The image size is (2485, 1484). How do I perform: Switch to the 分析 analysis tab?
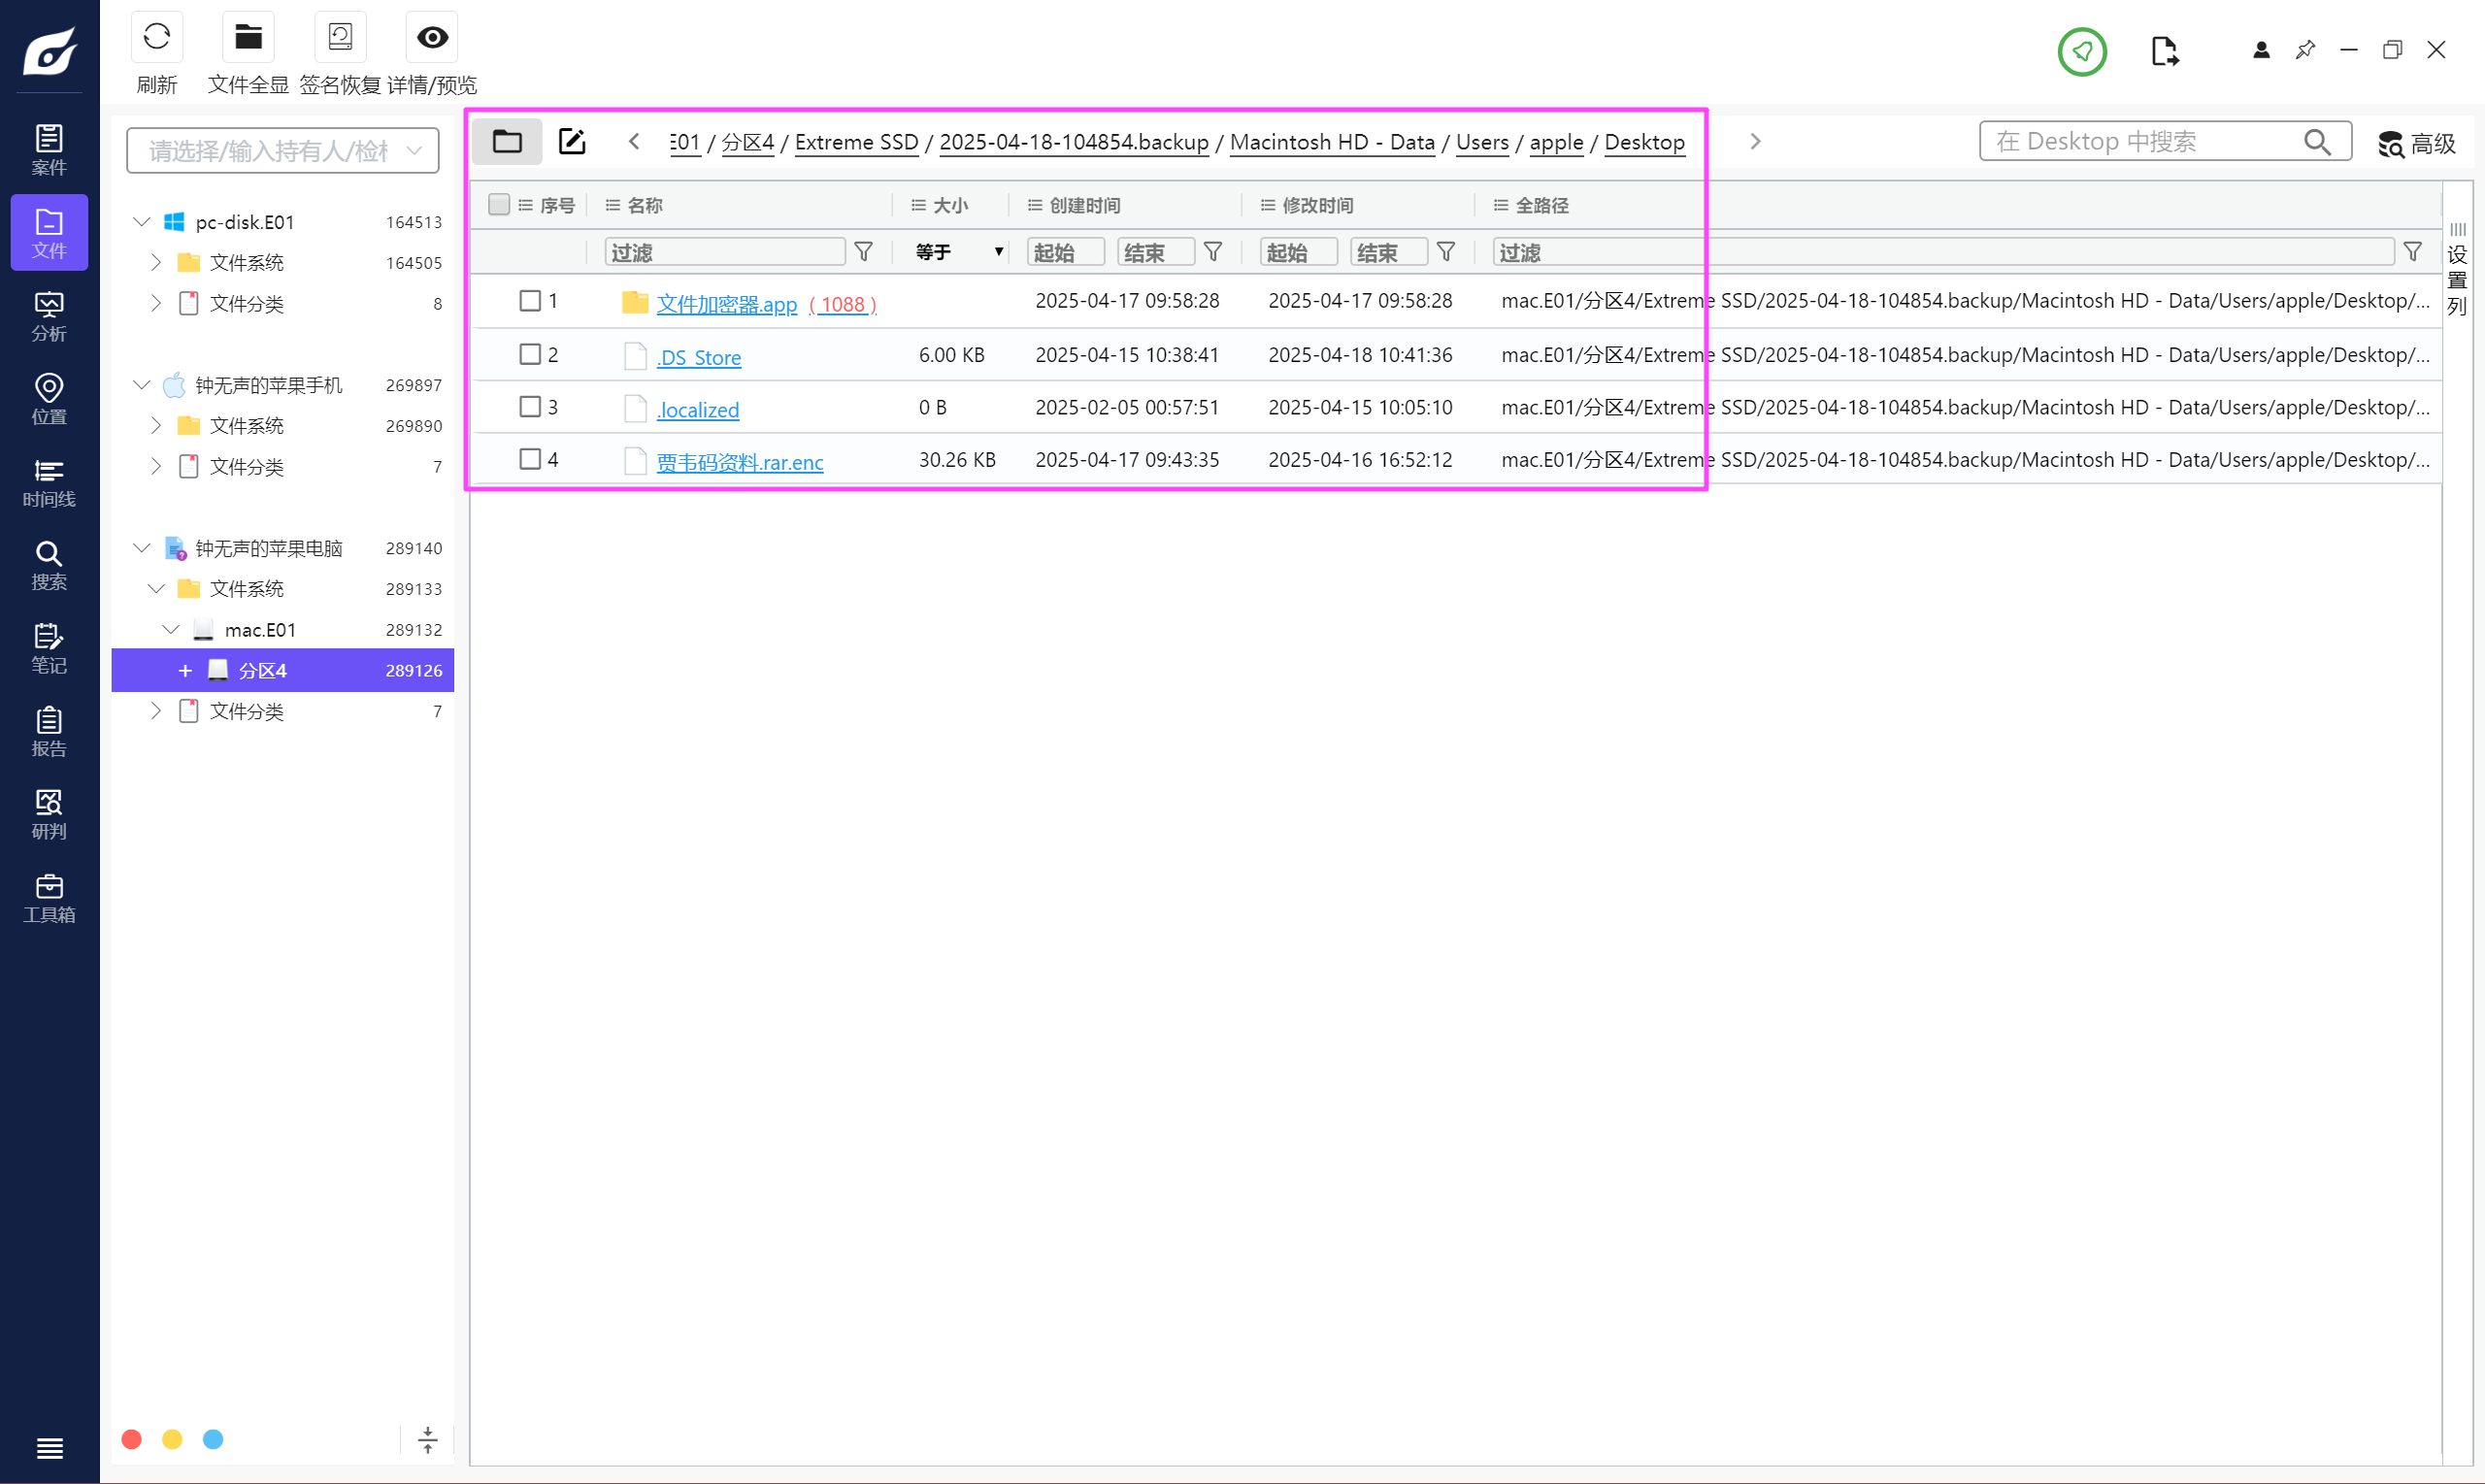tap(49, 316)
